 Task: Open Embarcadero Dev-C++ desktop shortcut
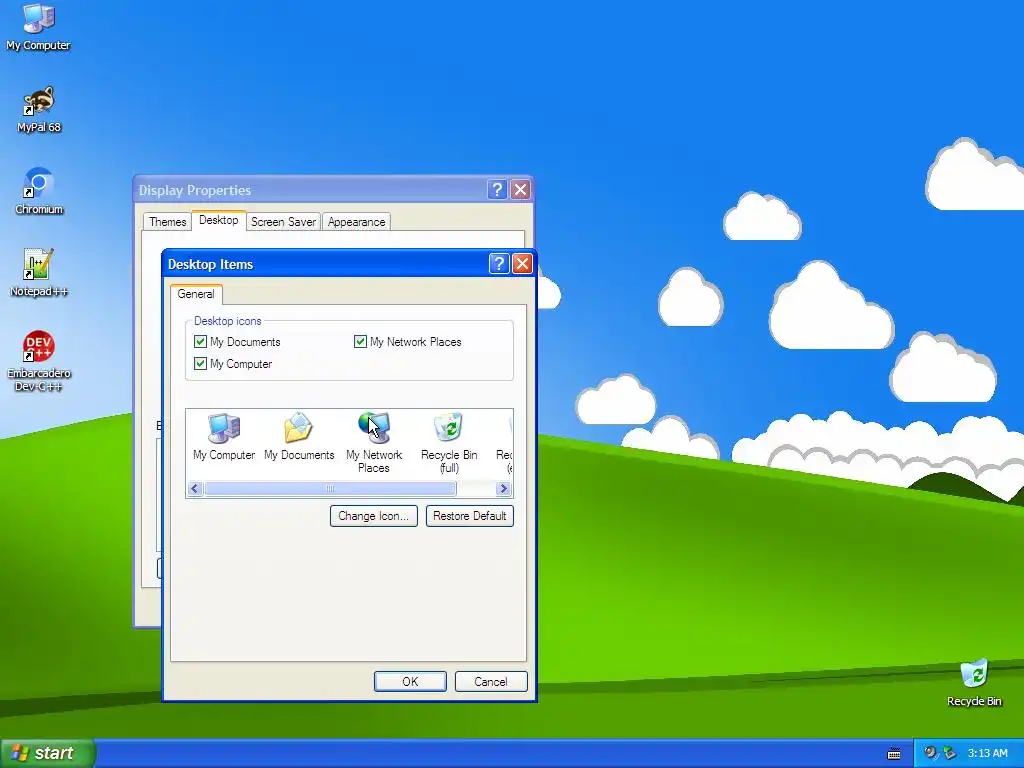[39, 361]
